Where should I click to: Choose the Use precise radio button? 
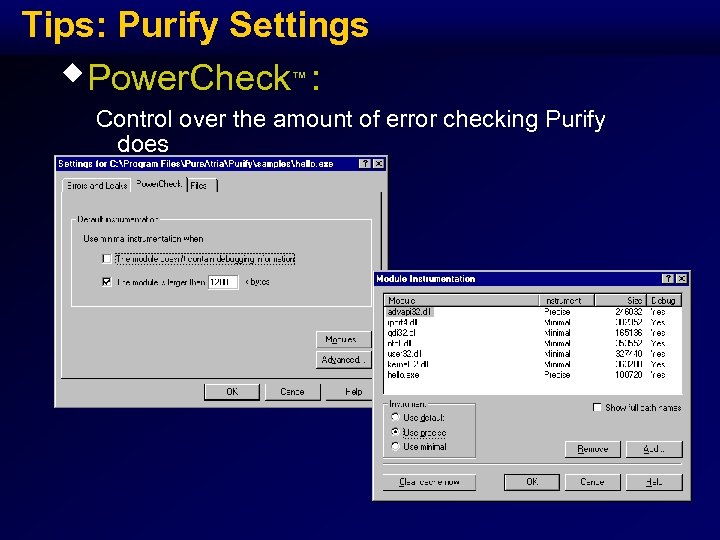pyautogui.click(x=395, y=433)
